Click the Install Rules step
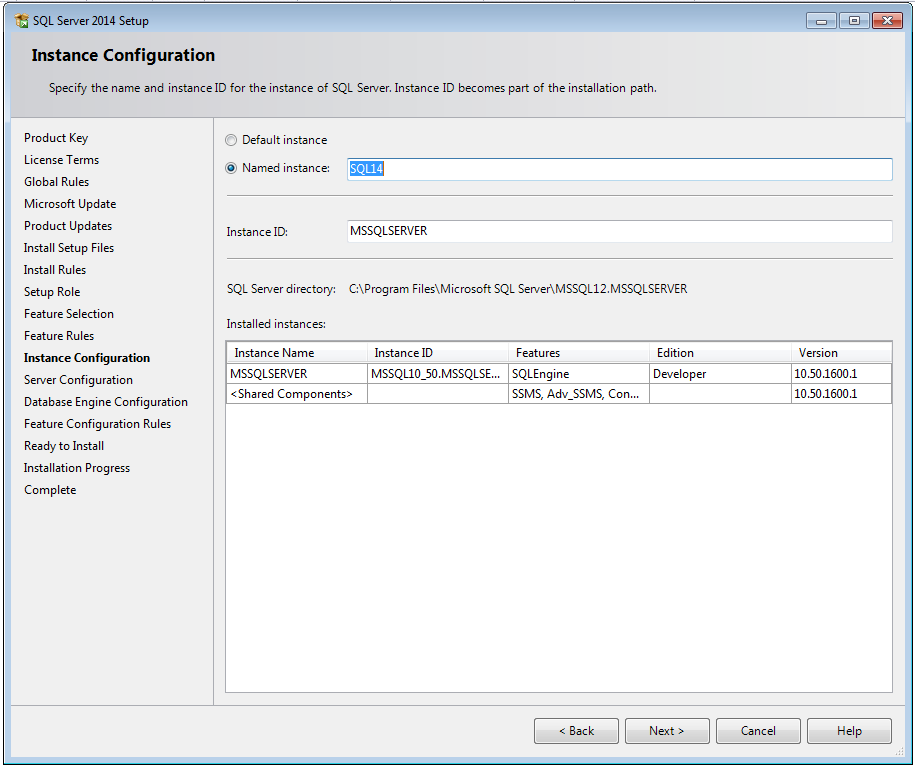Image resolution: width=915 pixels, height=768 pixels. click(x=55, y=270)
